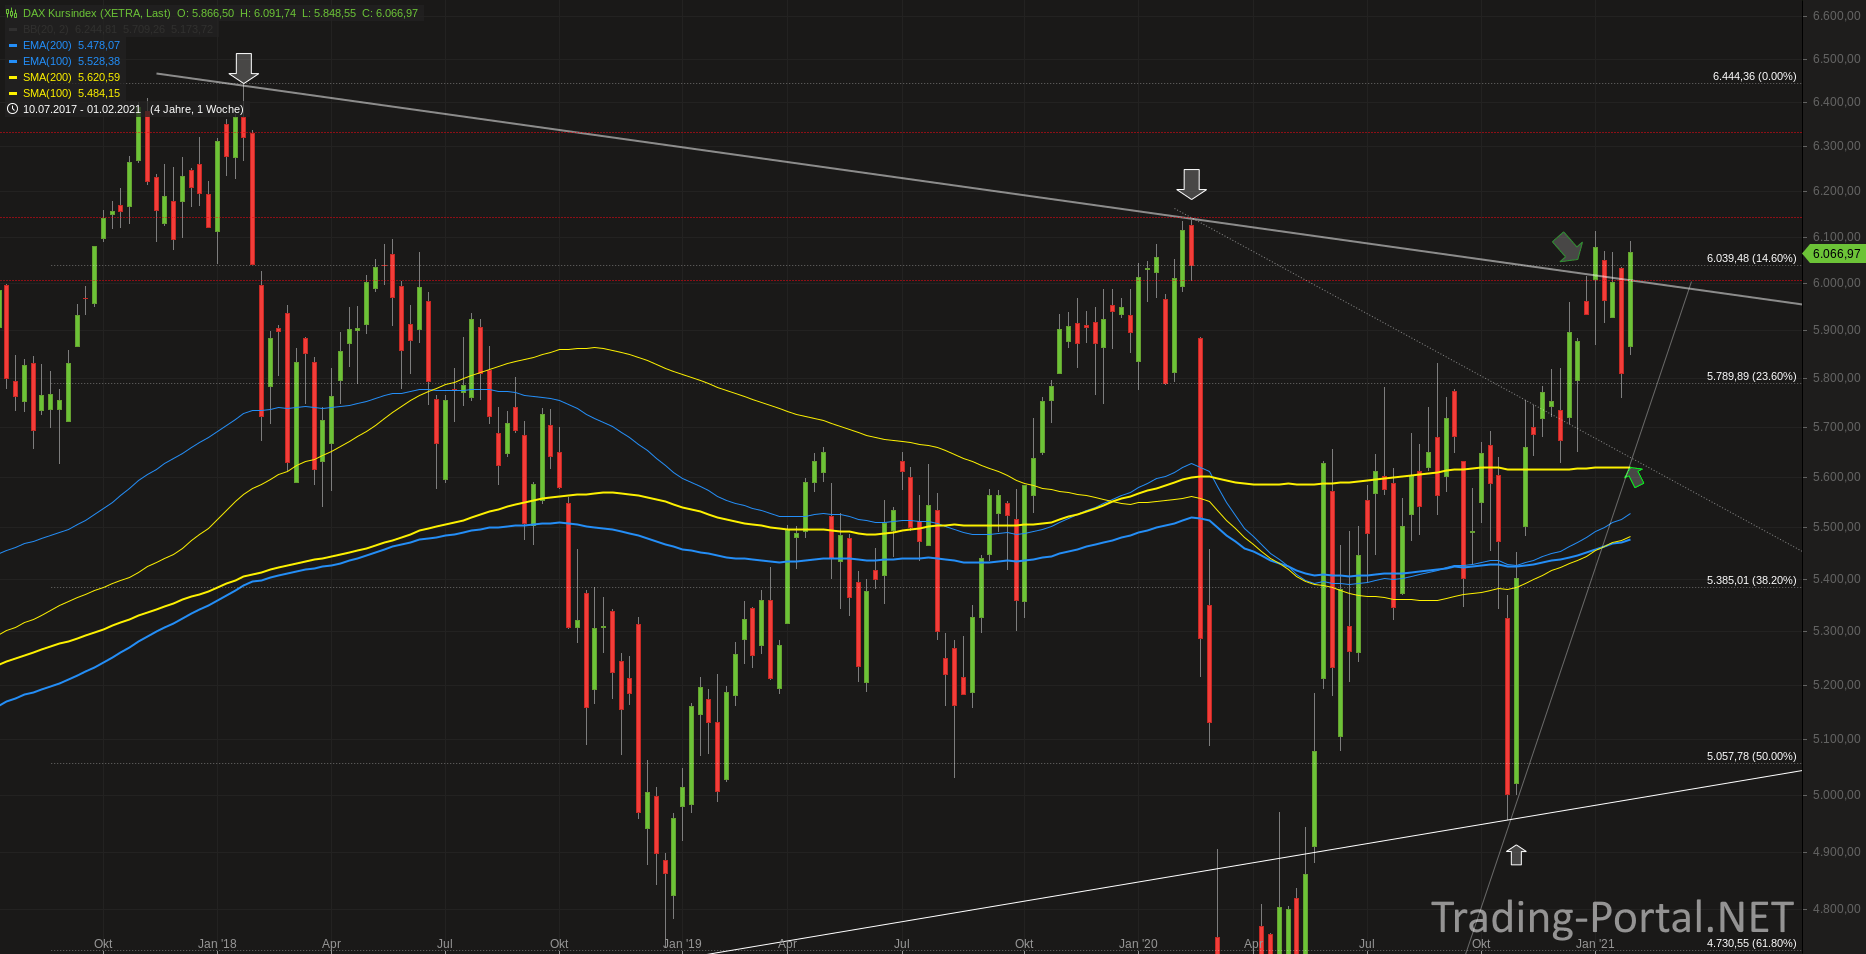The height and width of the screenshot is (954, 1866).
Task: Click the clock icon next to the date range
Action: pyautogui.click(x=12, y=109)
